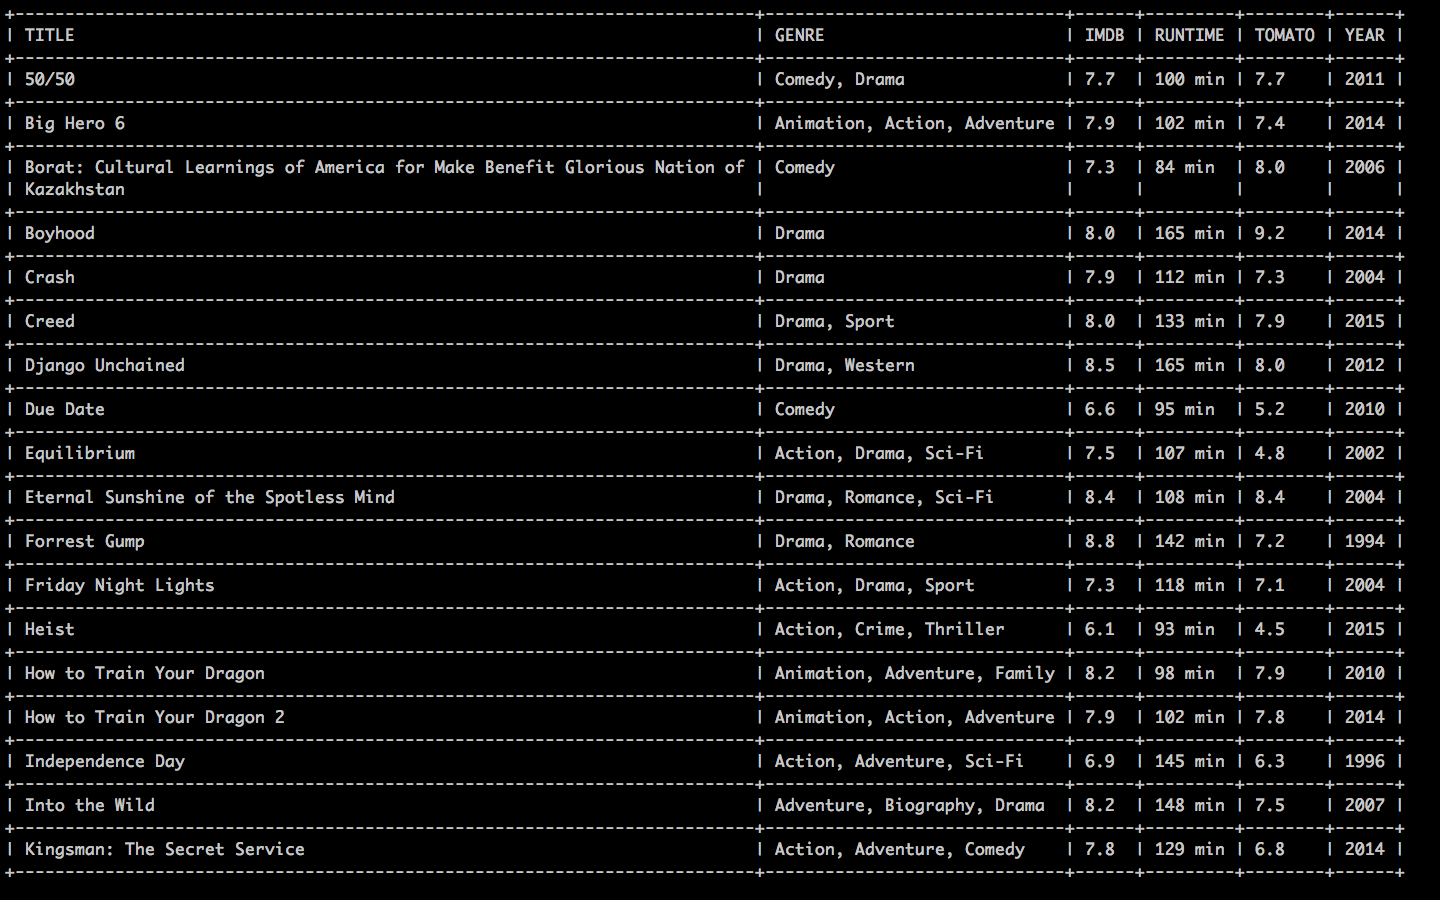1440x900 pixels.
Task: Select the title "Django Unchained"
Action: coord(105,365)
